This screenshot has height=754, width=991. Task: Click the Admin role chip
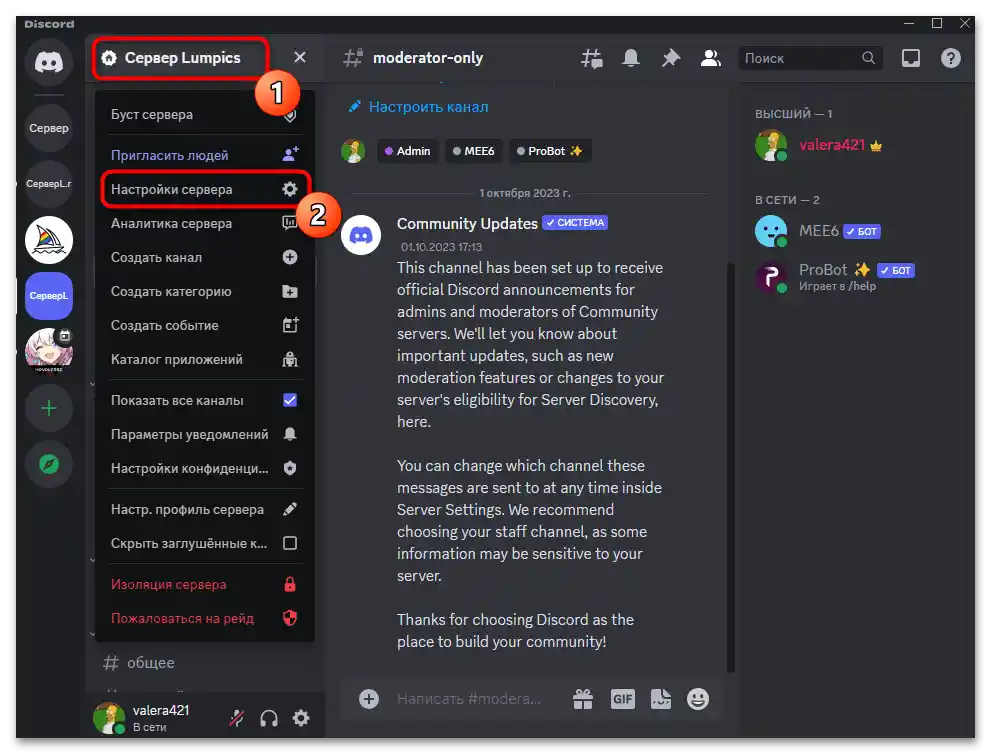pos(408,151)
